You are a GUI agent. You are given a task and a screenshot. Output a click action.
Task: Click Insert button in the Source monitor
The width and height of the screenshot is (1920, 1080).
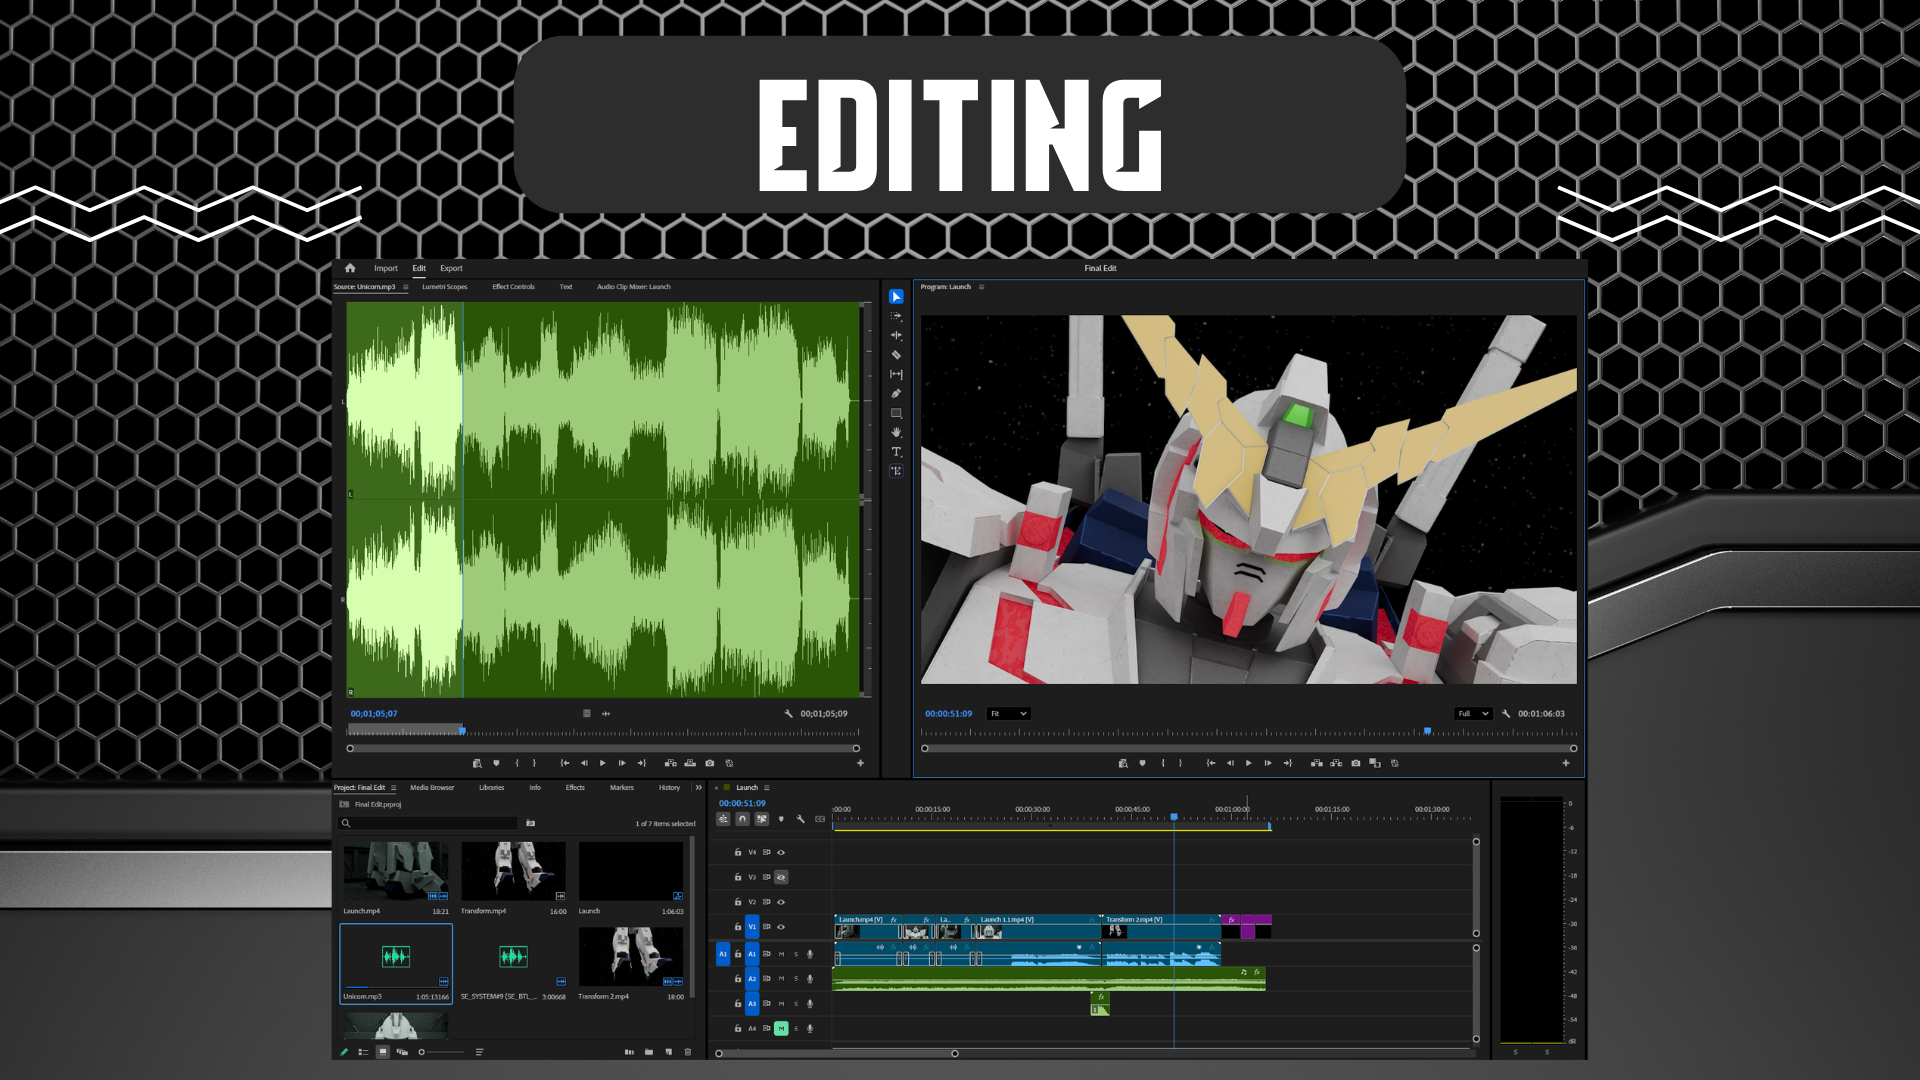(x=671, y=763)
